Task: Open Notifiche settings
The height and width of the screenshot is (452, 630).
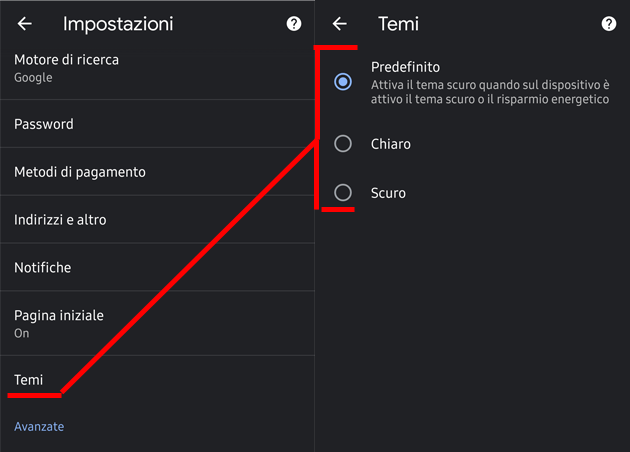Action: 43,267
